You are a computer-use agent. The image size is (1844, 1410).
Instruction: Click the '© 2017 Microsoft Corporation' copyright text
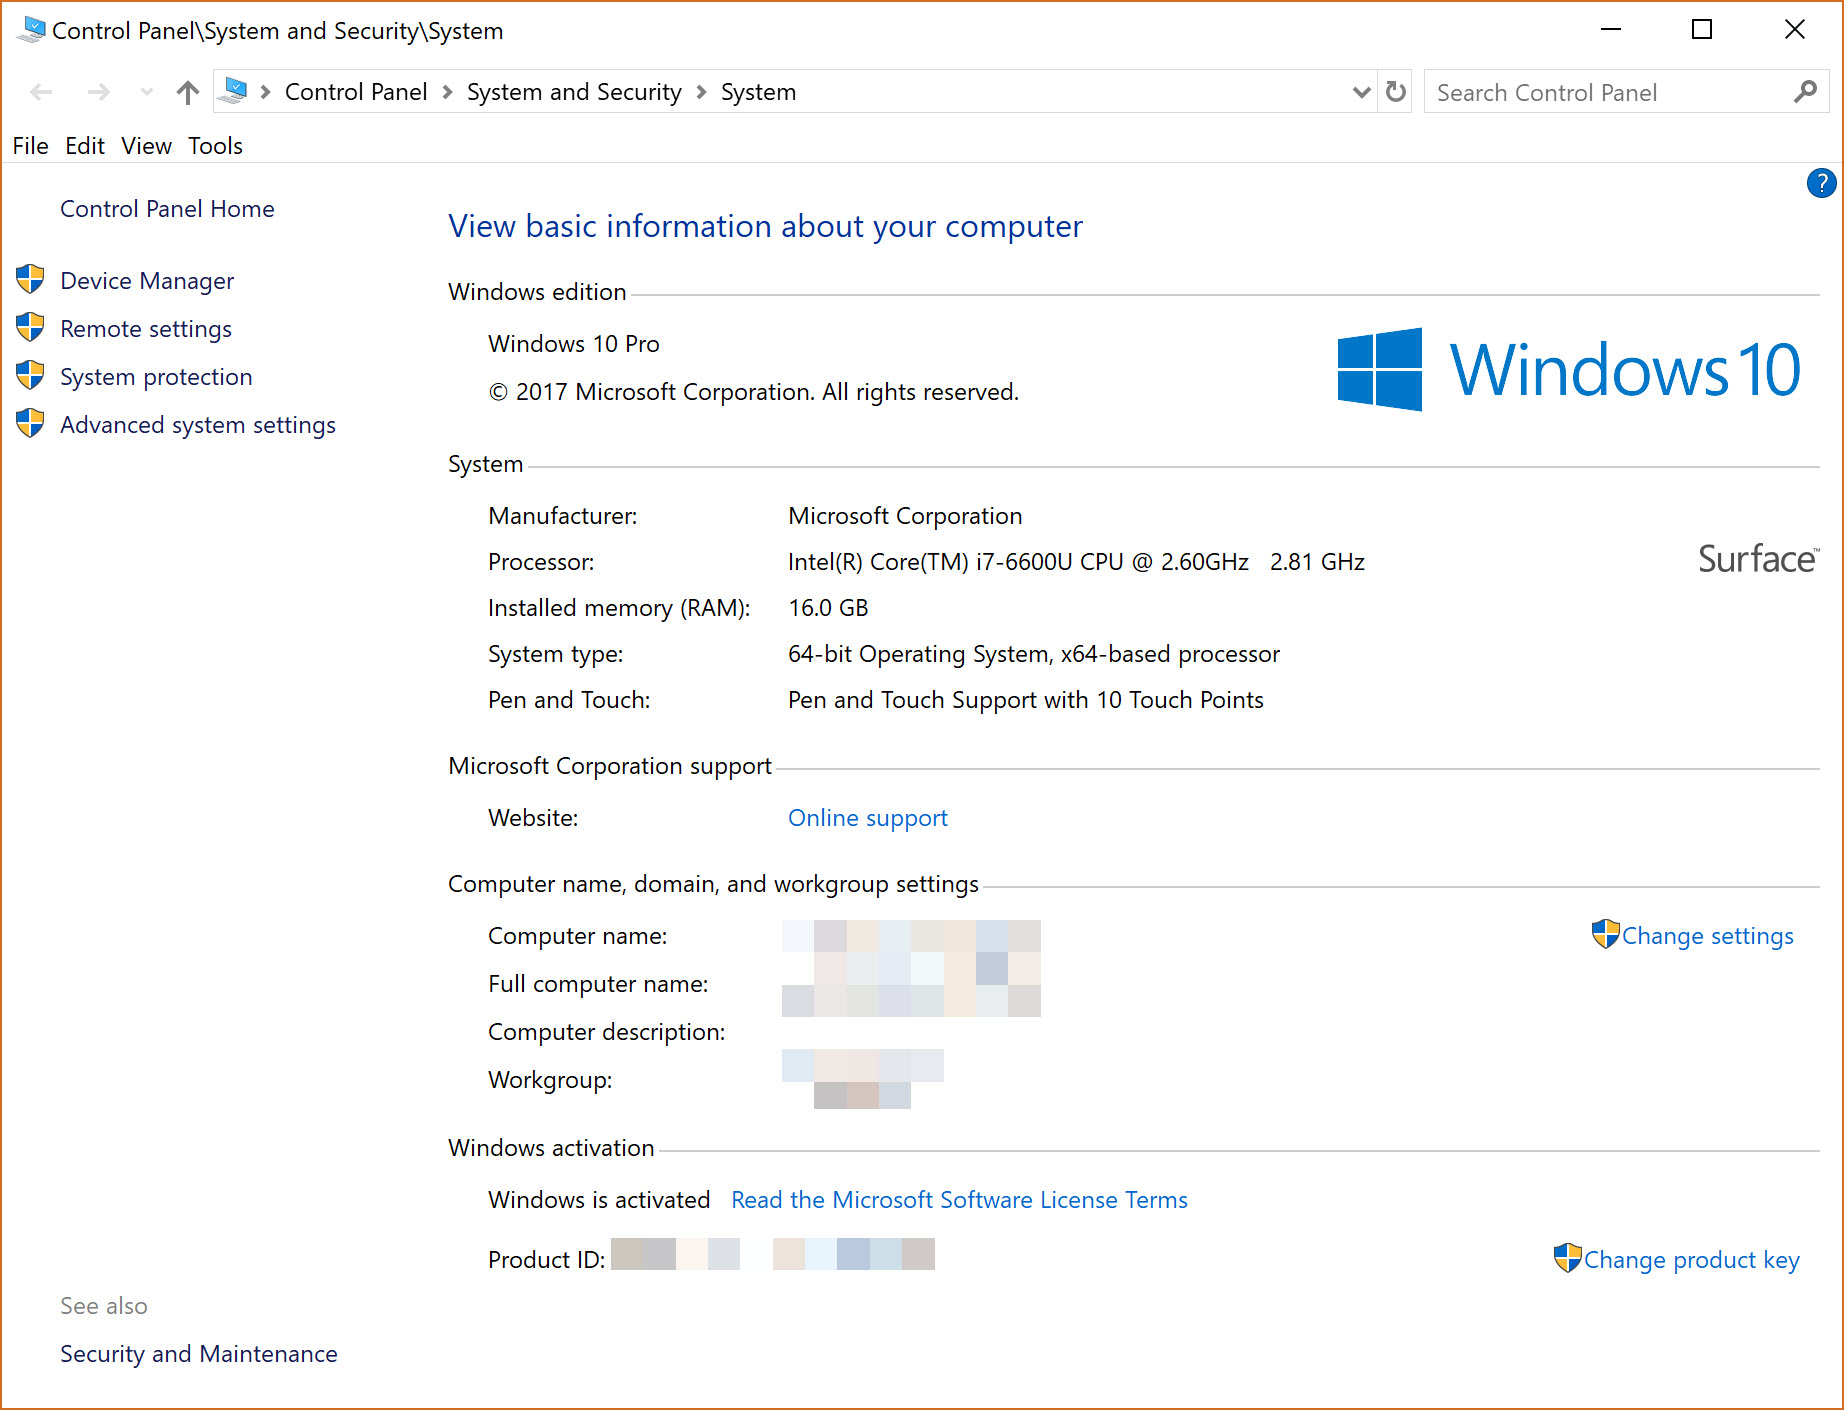(754, 391)
